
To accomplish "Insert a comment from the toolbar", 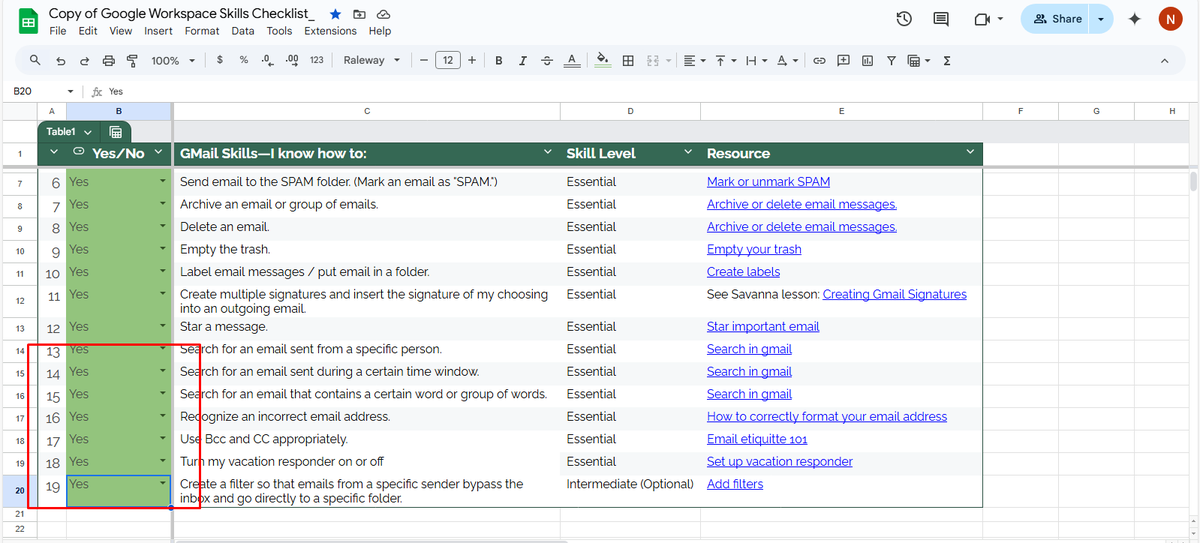I will tap(843, 60).
